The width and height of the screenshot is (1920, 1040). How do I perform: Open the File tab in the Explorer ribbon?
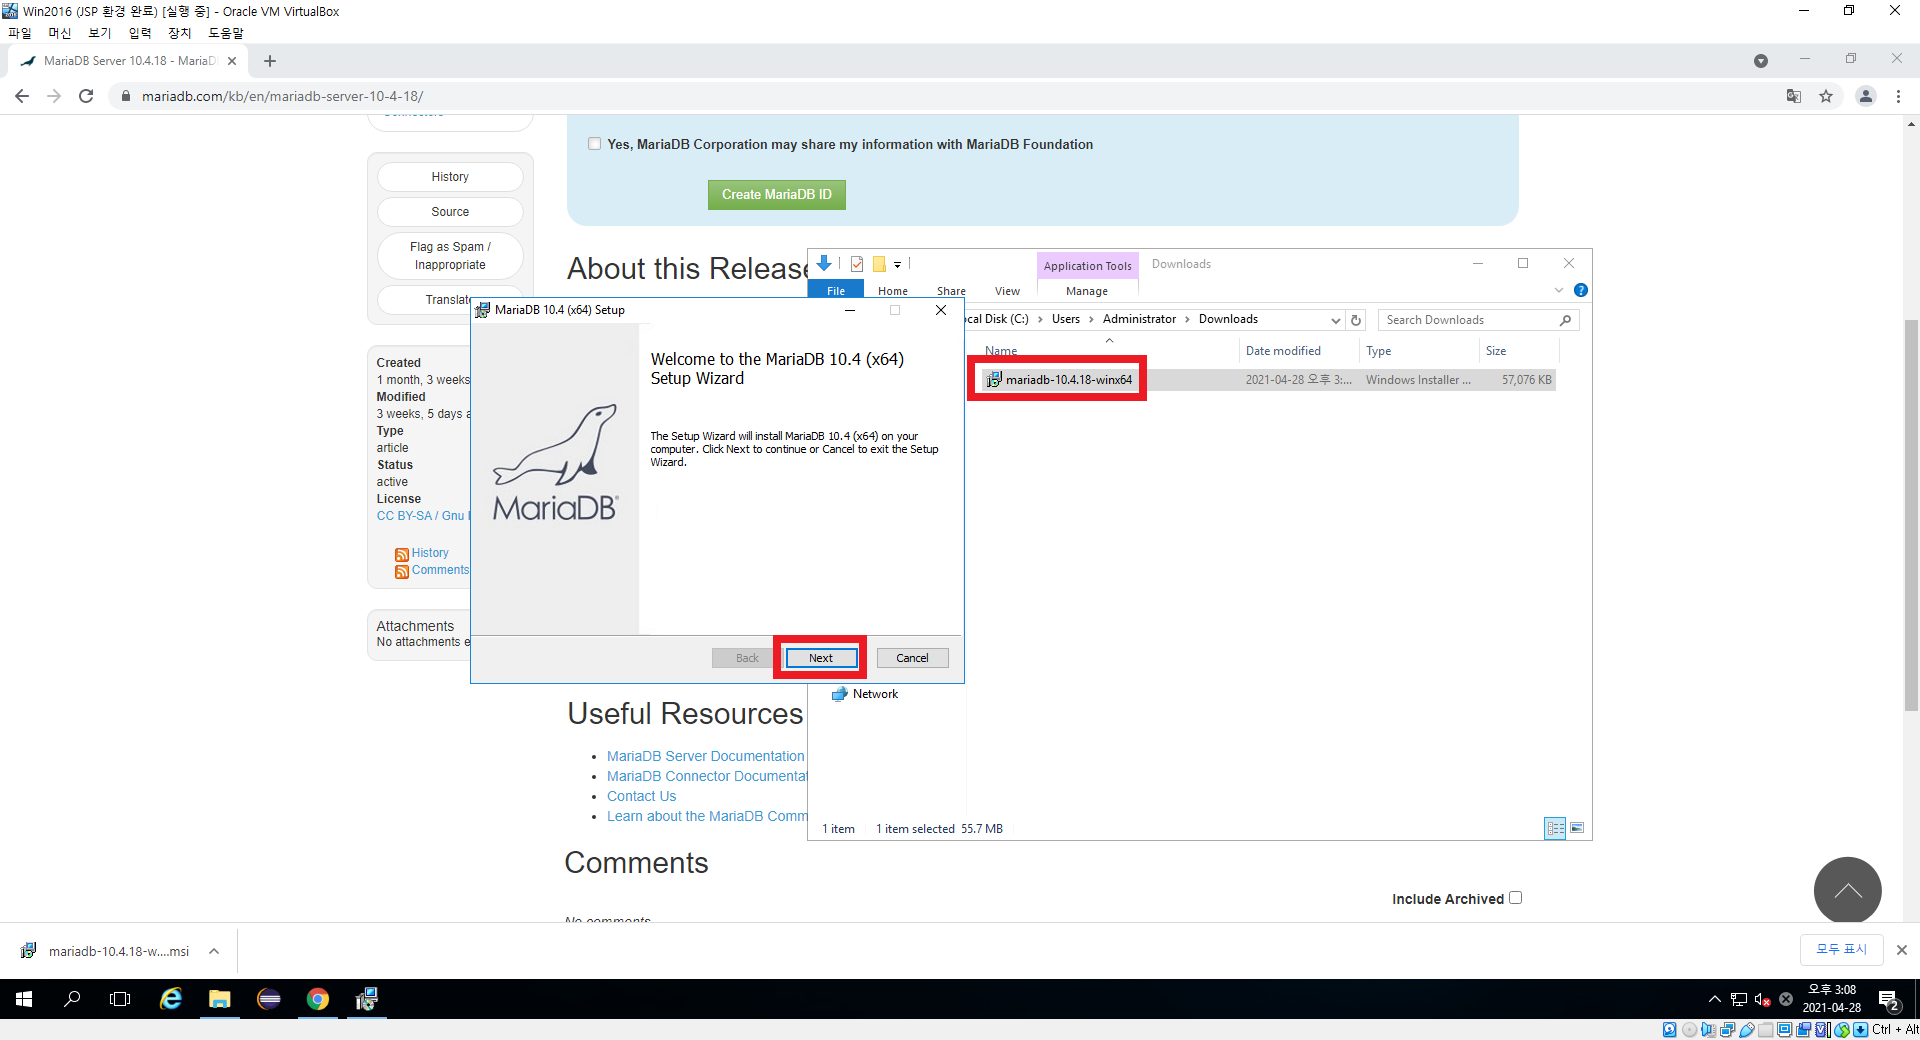point(836,291)
